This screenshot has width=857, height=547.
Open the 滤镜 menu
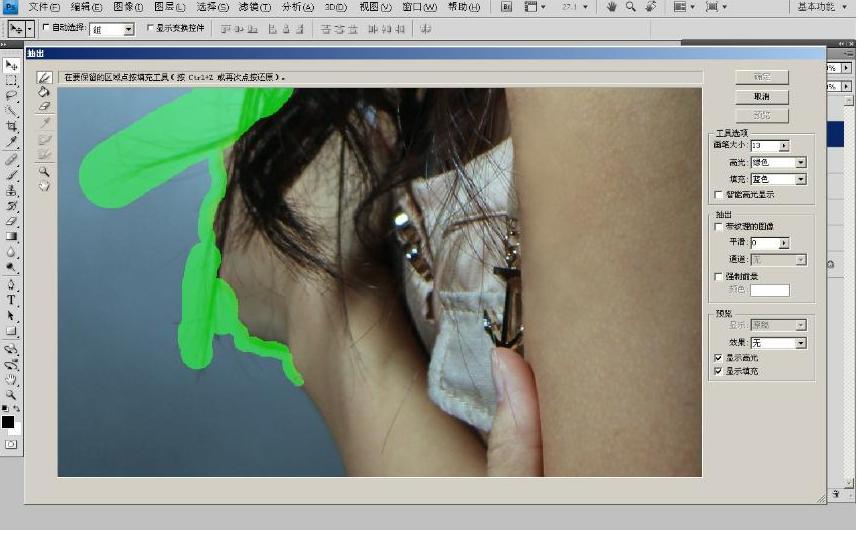(255, 7)
